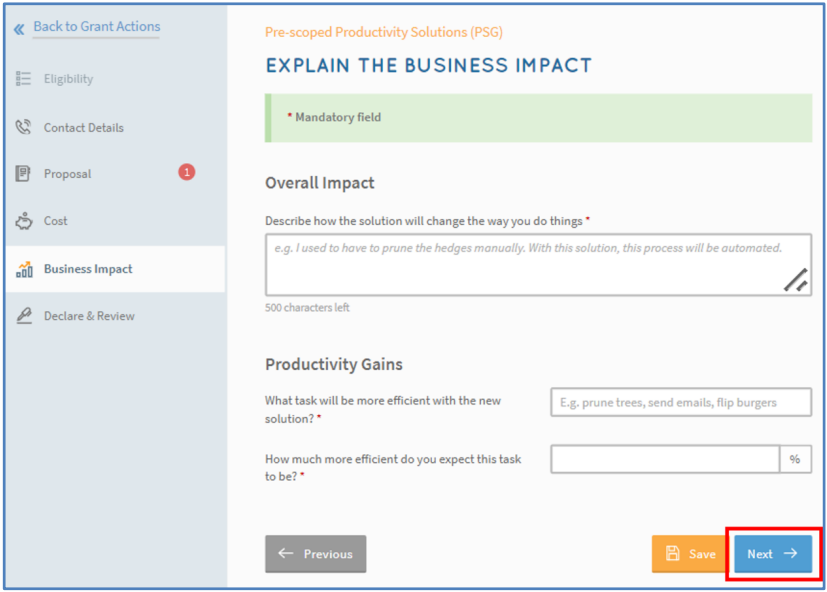The height and width of the screenshot is (592, 827).
Task: Click the percentage efficiency input box
Action: click(665, 459)
